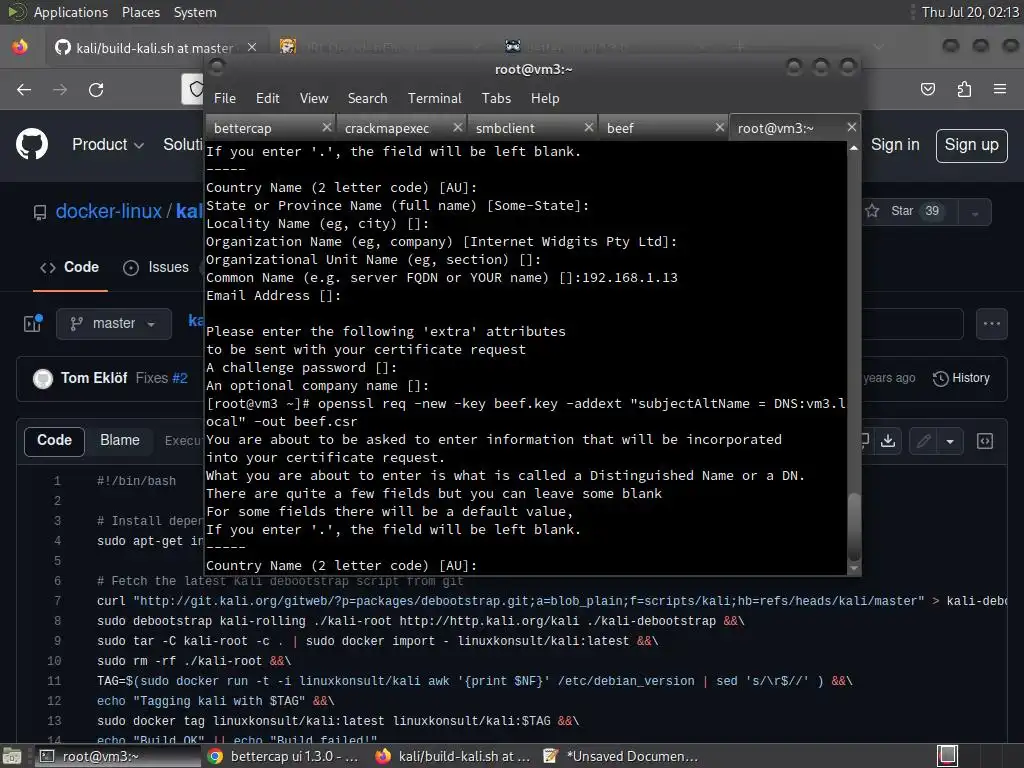1024x768 pixels.
Task: Click Firefox's forward arrow button
Action: 60,89
